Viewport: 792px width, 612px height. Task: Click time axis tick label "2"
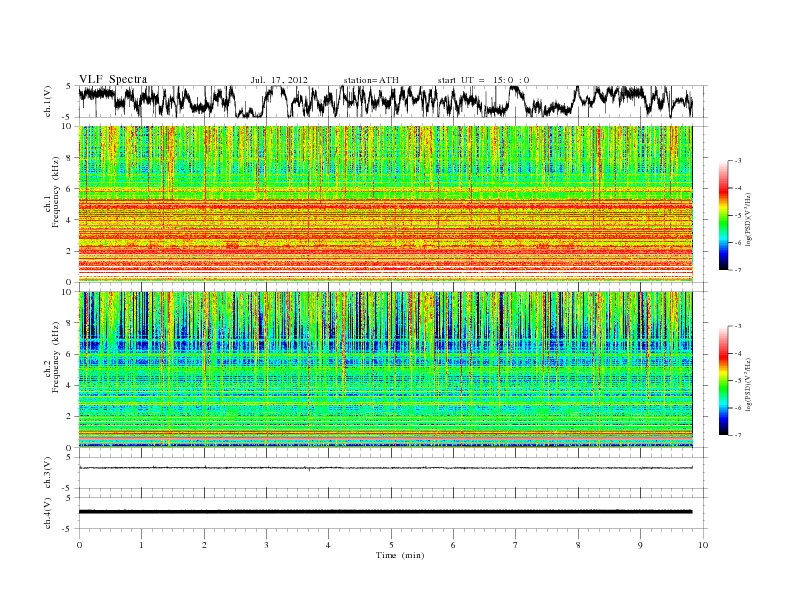204,545
